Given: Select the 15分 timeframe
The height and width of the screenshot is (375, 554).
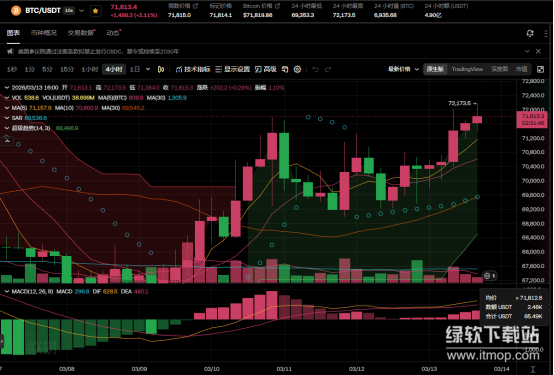Looking at the screenshot, I should coord(67,69).
